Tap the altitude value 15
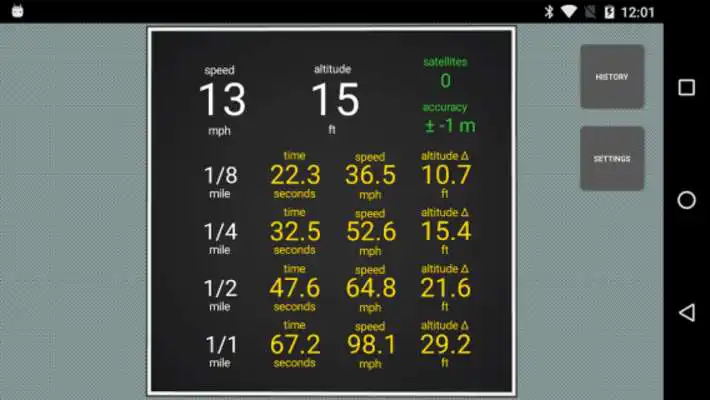Viewport: 710px width, 400px height. (335, 99)
